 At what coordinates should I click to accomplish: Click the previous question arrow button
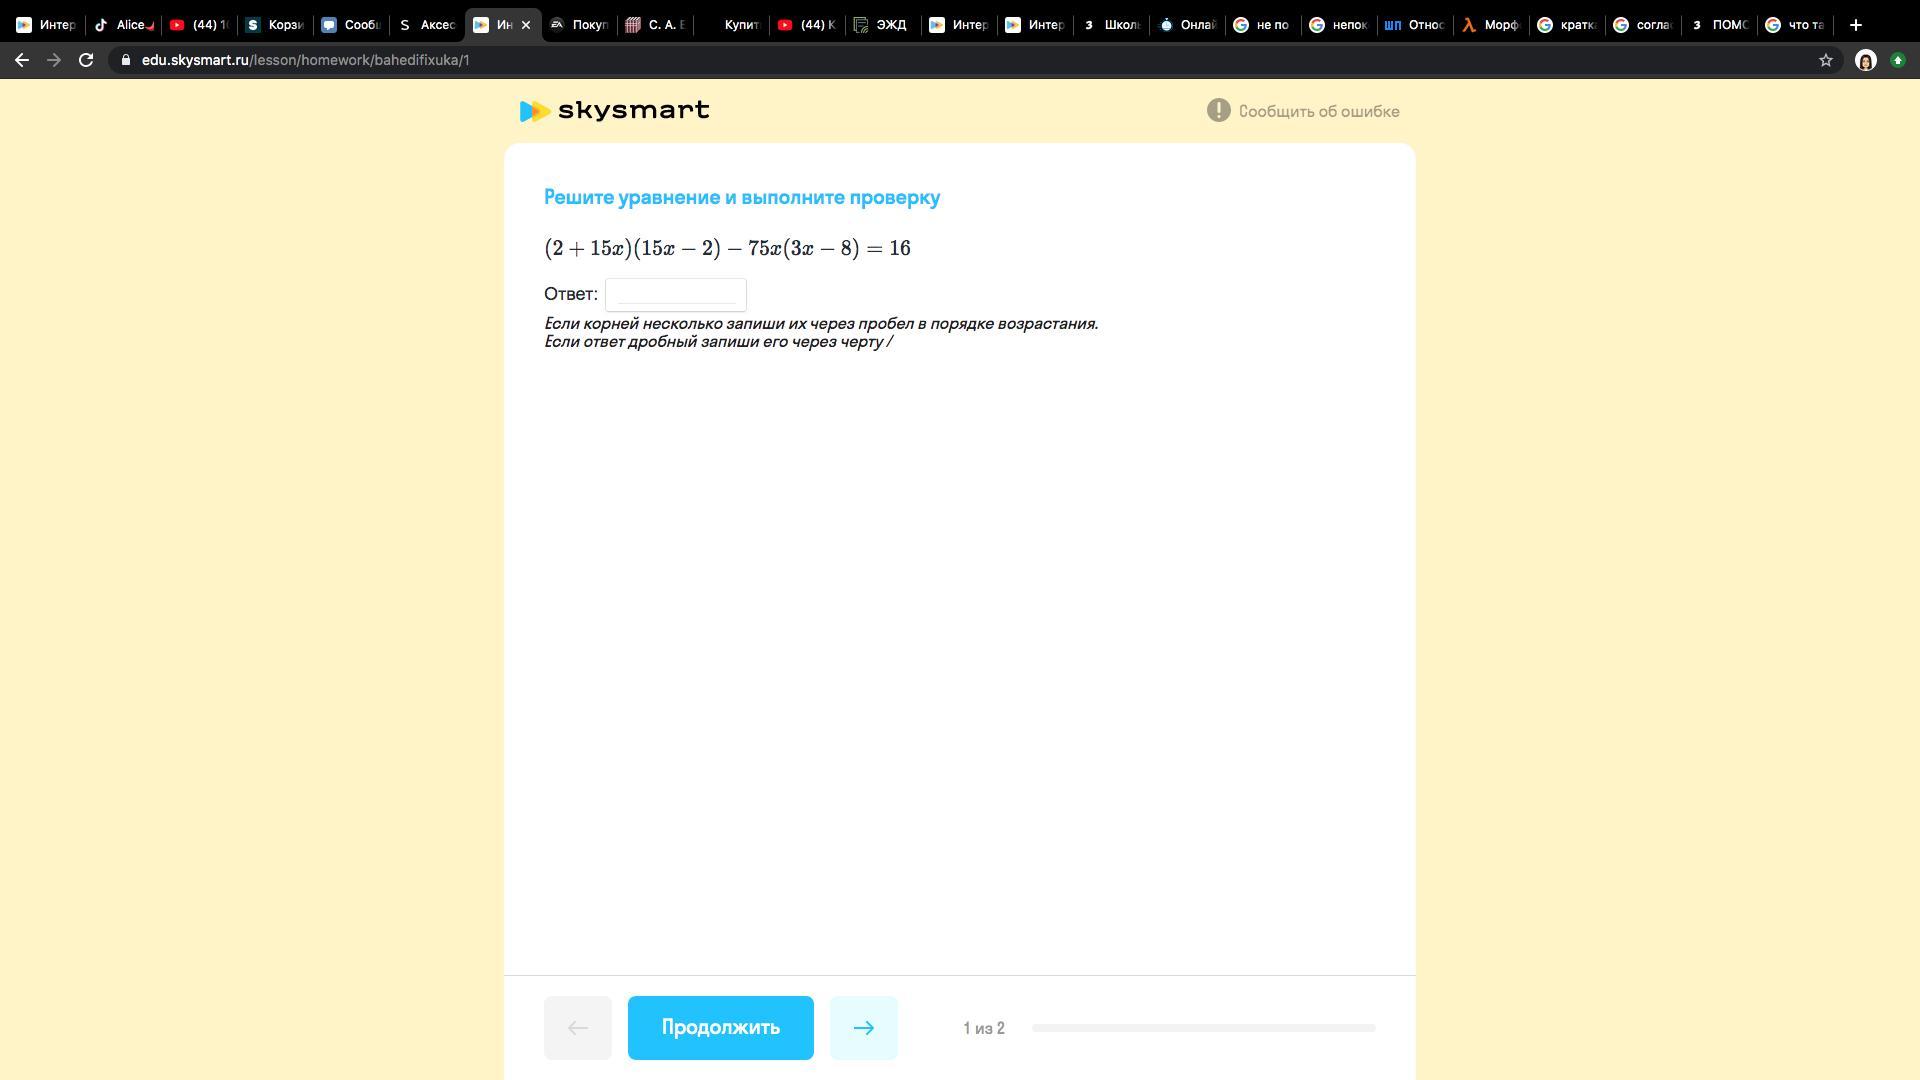tap(577, 1027)
